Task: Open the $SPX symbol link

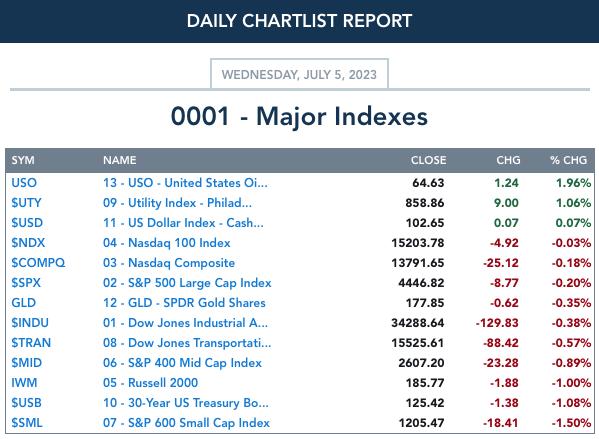Action: click(26, 283)
